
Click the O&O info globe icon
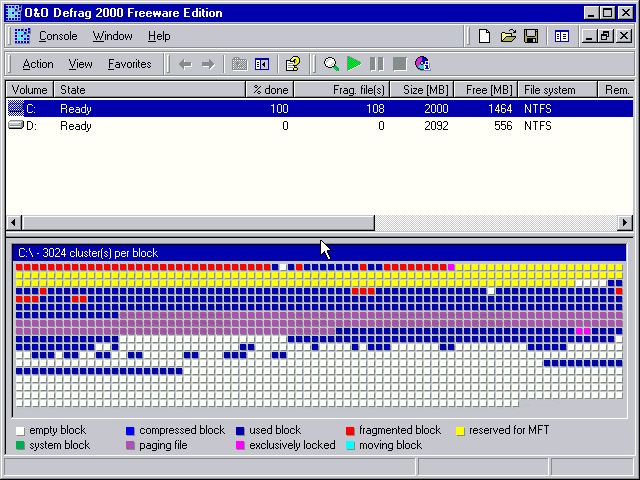pyautogui.click(x=422, y=64)
